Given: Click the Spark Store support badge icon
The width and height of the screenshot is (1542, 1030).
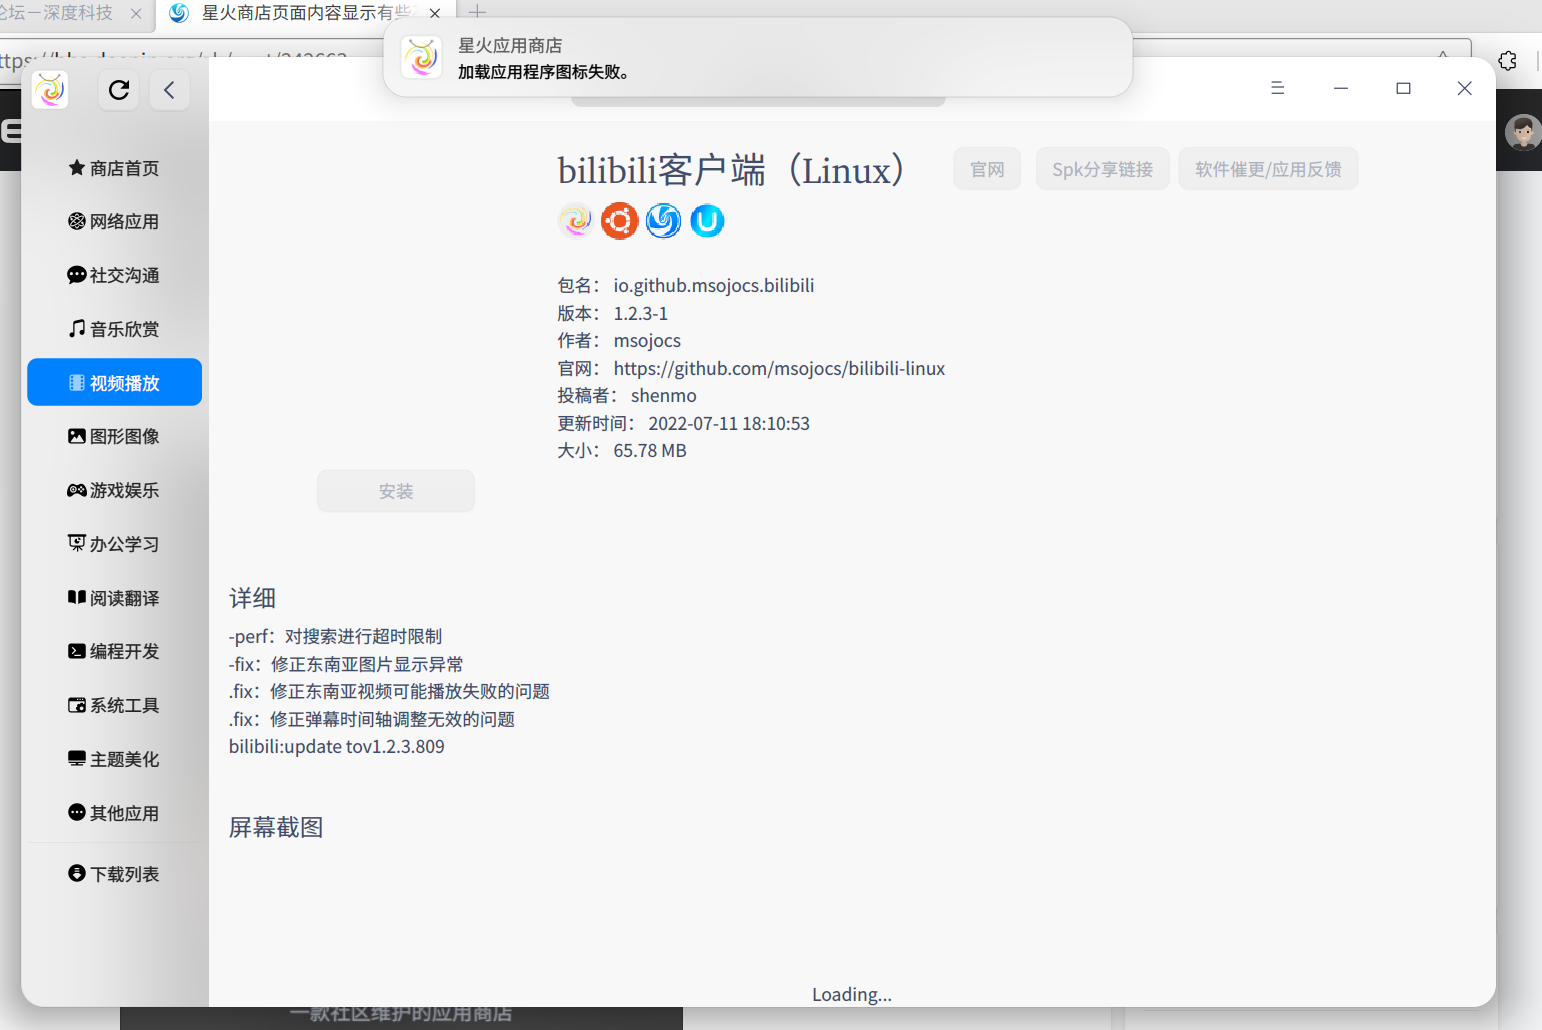Looking at the screenshot, I should 575,220.
